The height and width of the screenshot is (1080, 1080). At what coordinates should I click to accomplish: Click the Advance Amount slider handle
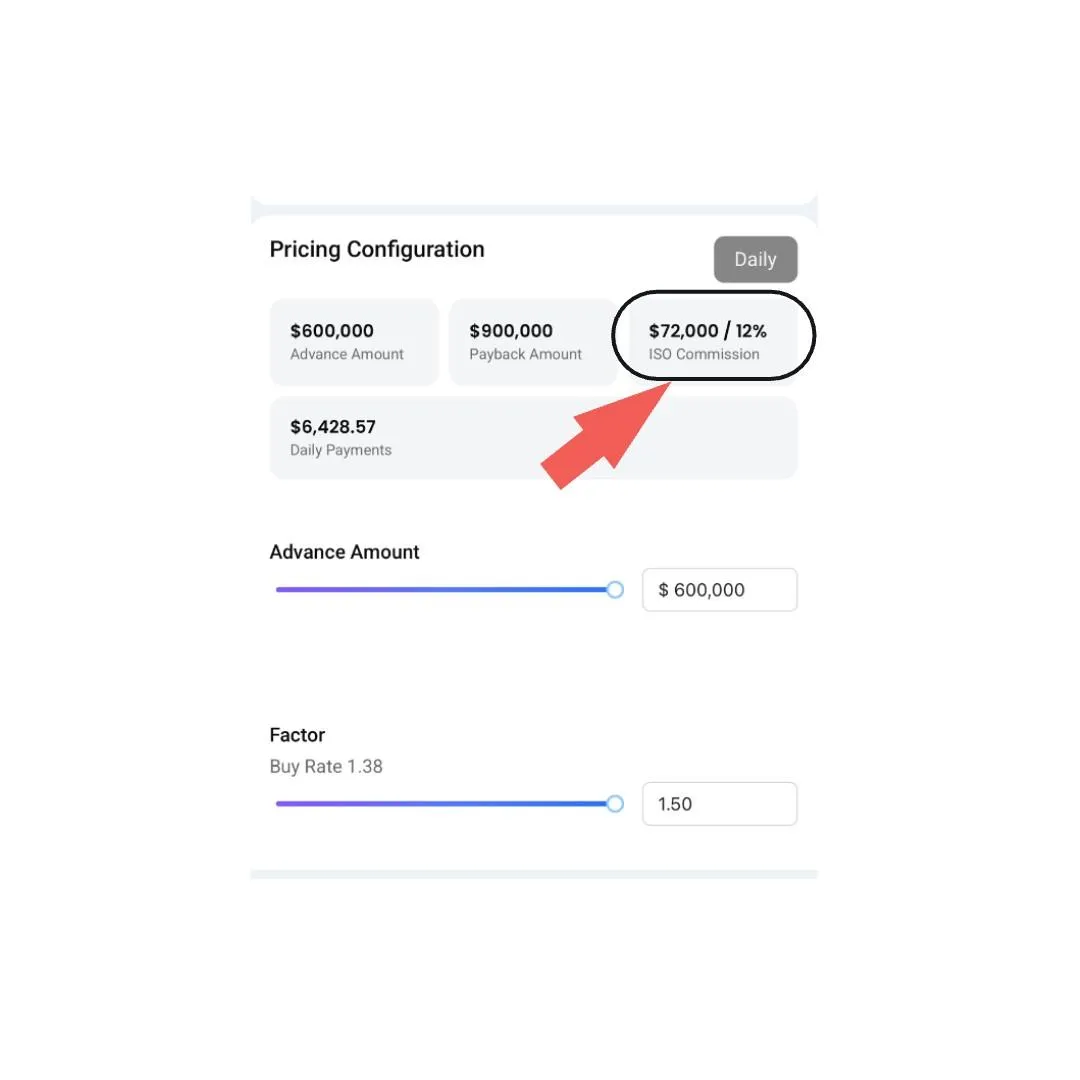[615, 590]
